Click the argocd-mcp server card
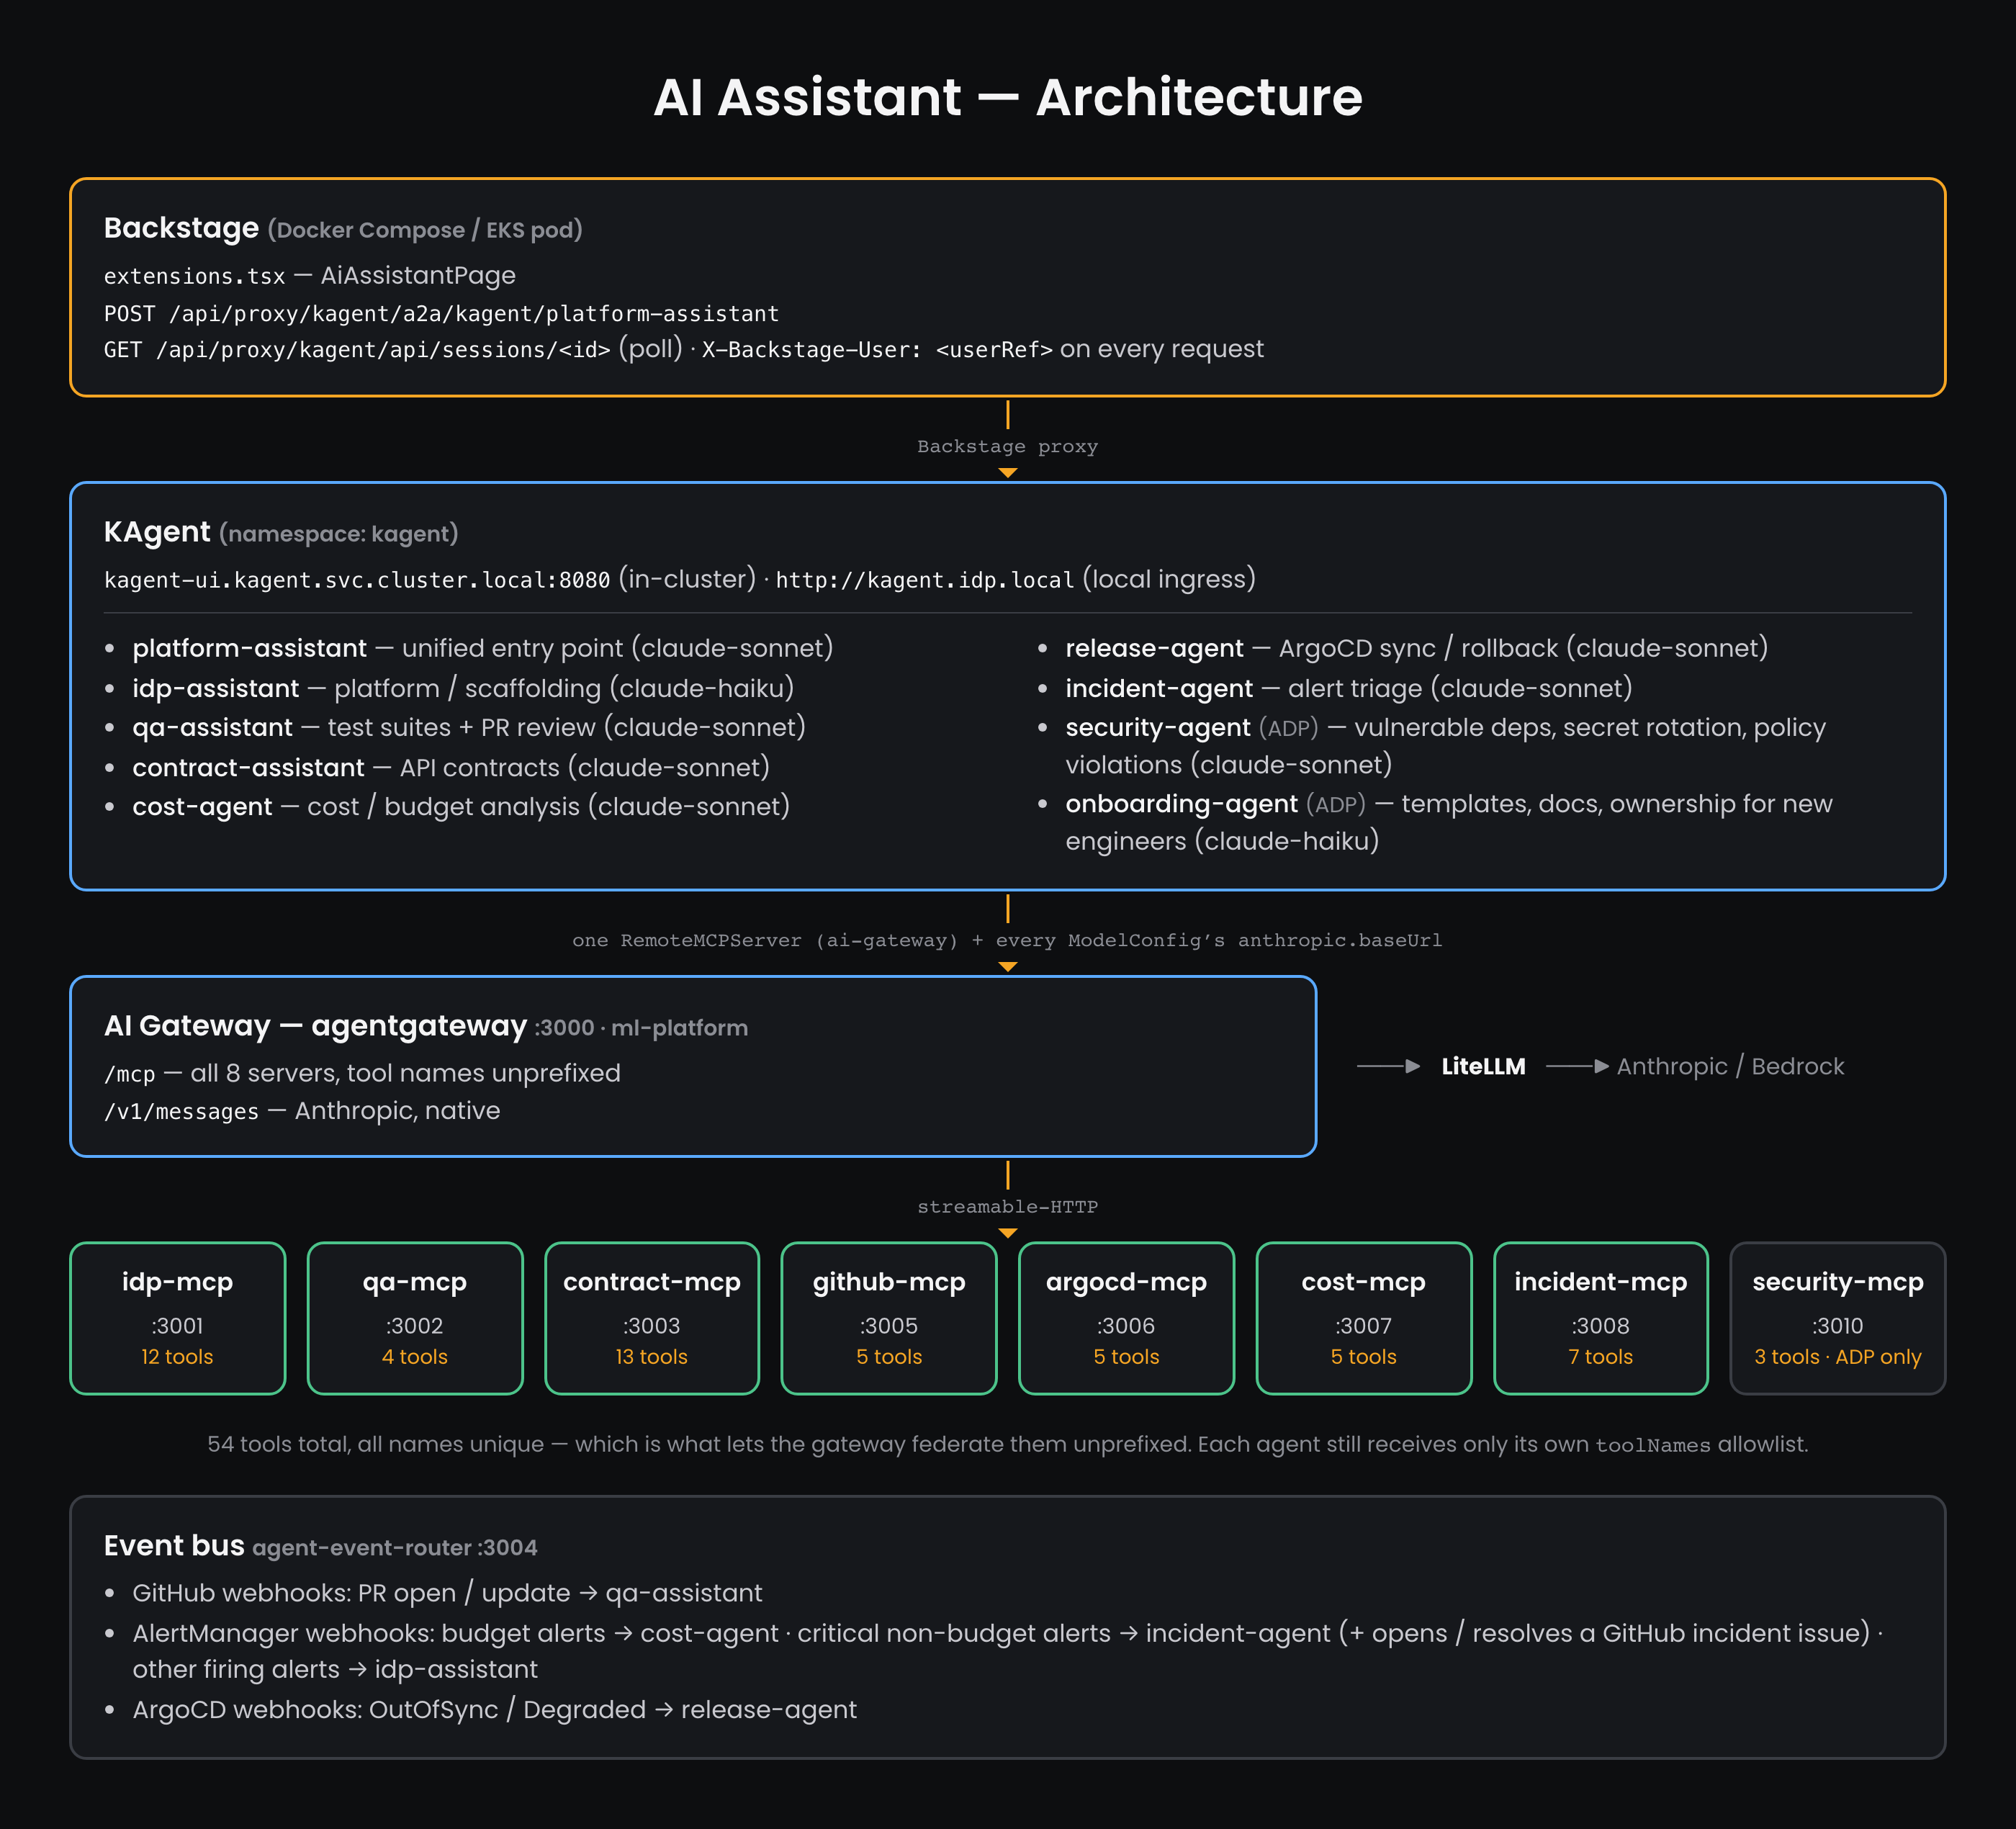The width and height of the screenshot is (2016, 1829). (x=1126, y=1318)
